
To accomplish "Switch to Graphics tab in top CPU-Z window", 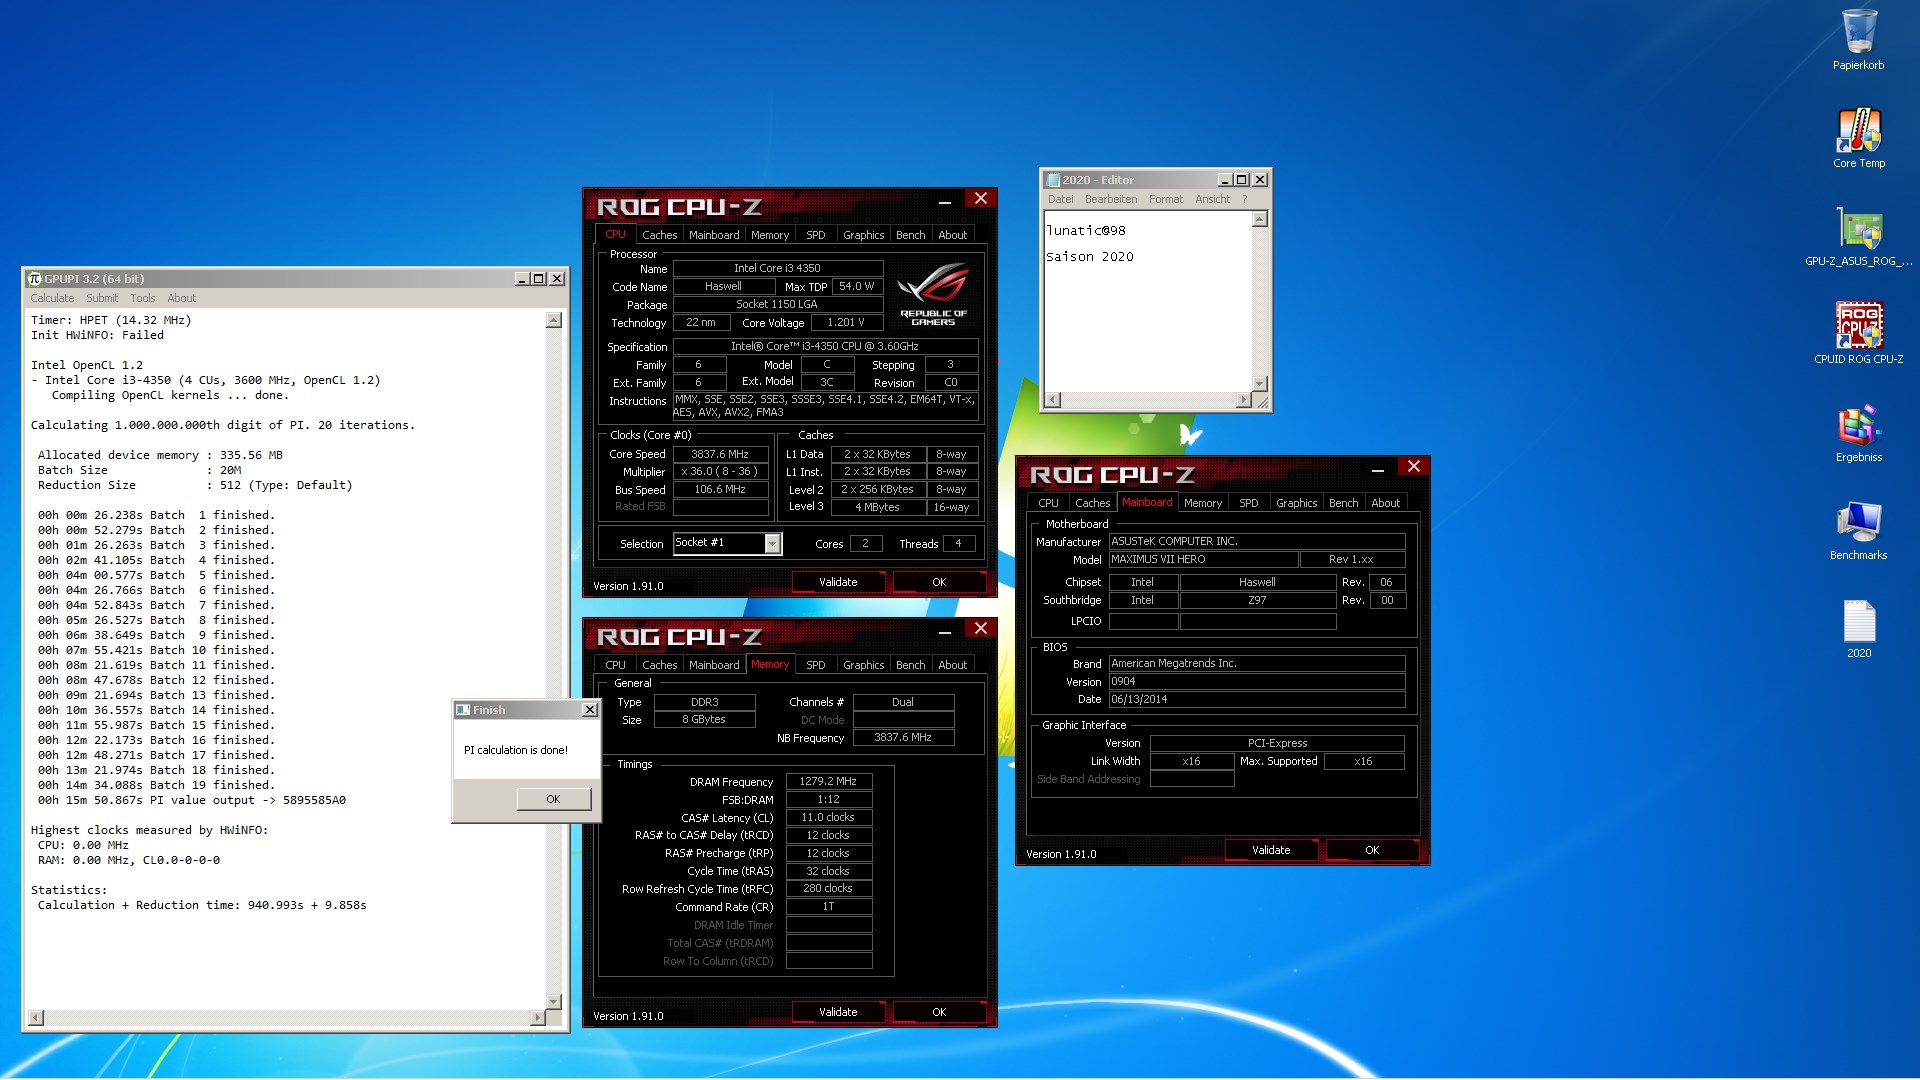I will (x=864, y=235).
